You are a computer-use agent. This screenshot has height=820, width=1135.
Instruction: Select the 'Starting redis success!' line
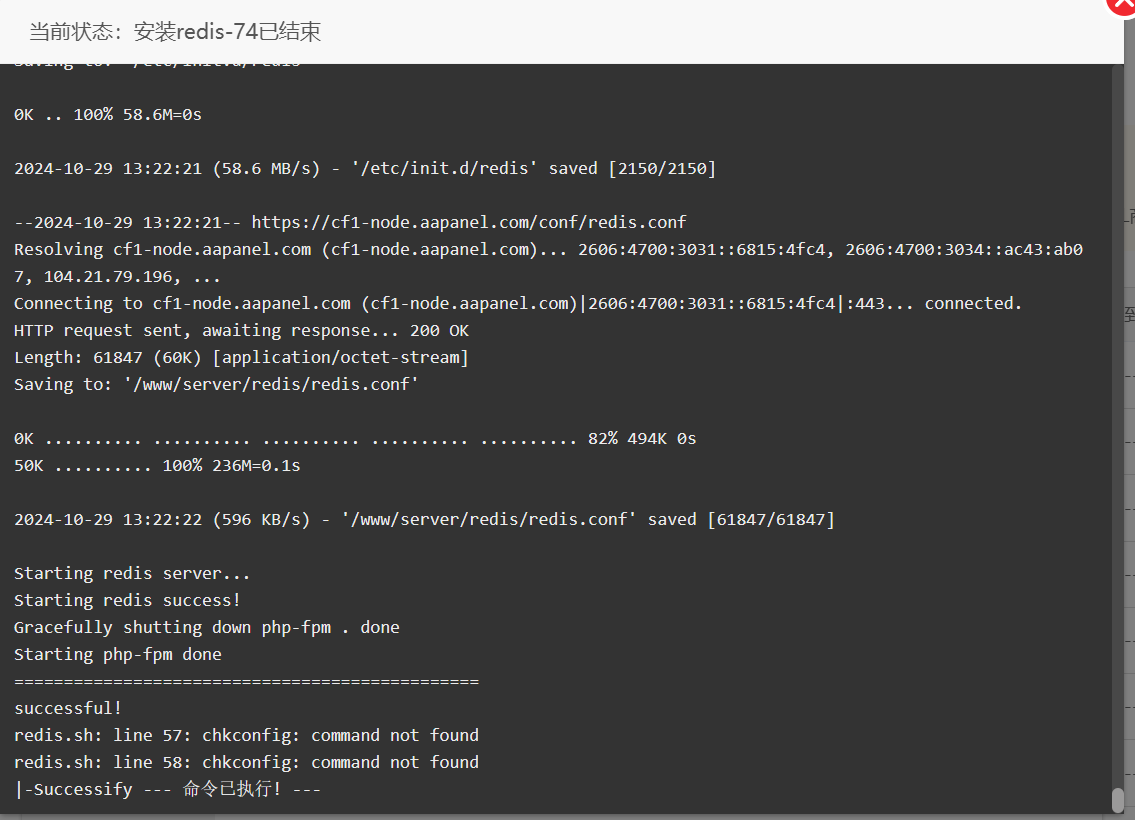click(127, 600)
